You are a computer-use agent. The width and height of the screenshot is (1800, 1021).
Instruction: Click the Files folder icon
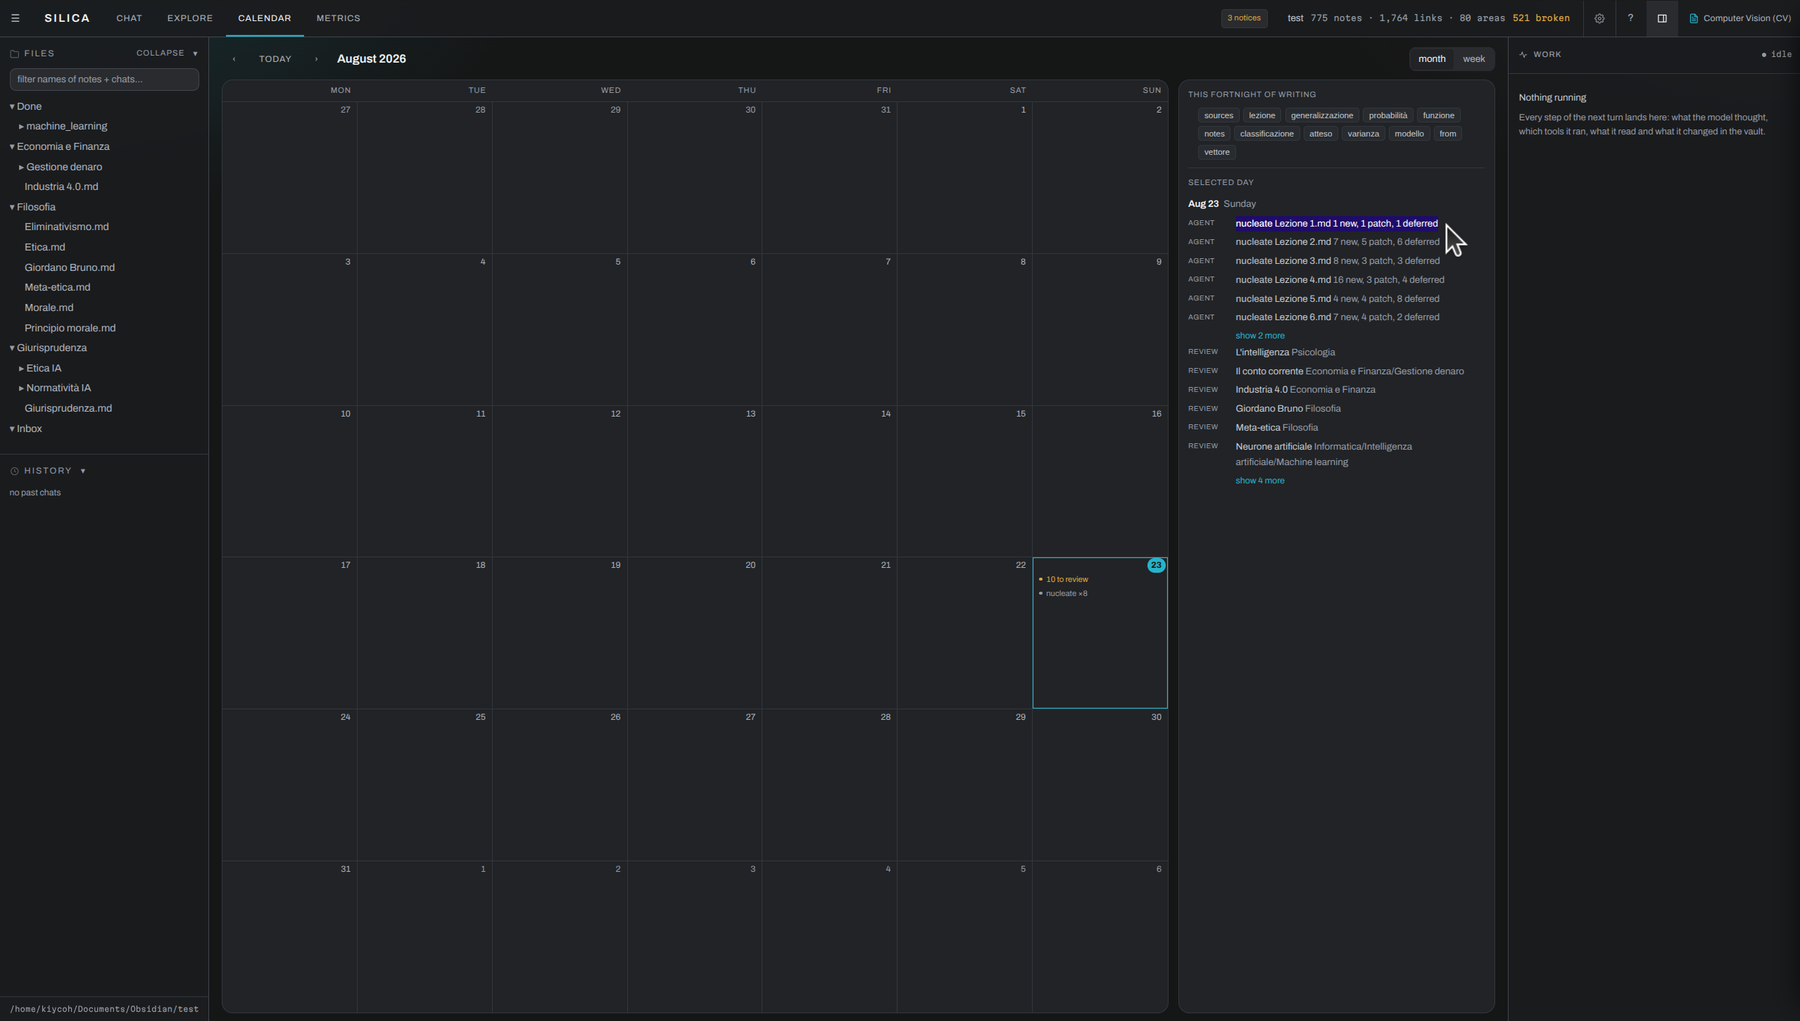(x=15, y=54)
